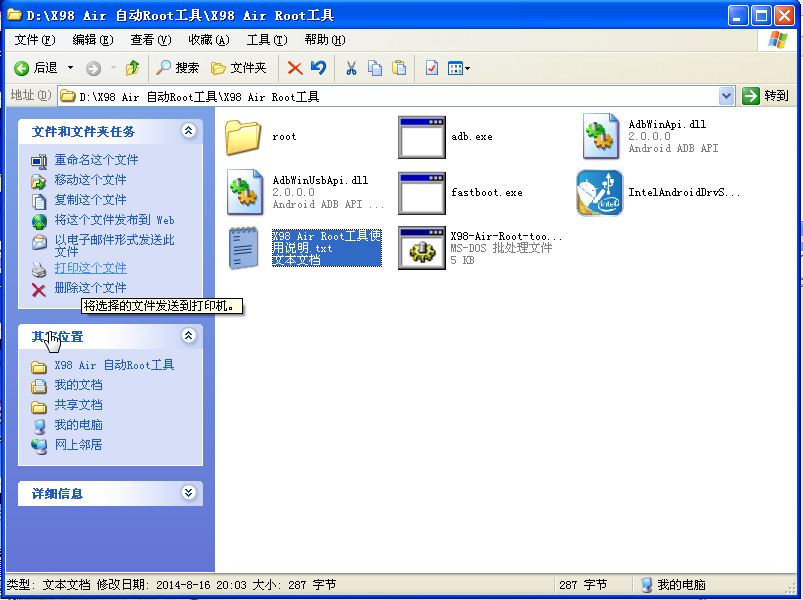803x600 pixels.
Task: Click 打印这个文件 link
Action: tap(90, 268)
